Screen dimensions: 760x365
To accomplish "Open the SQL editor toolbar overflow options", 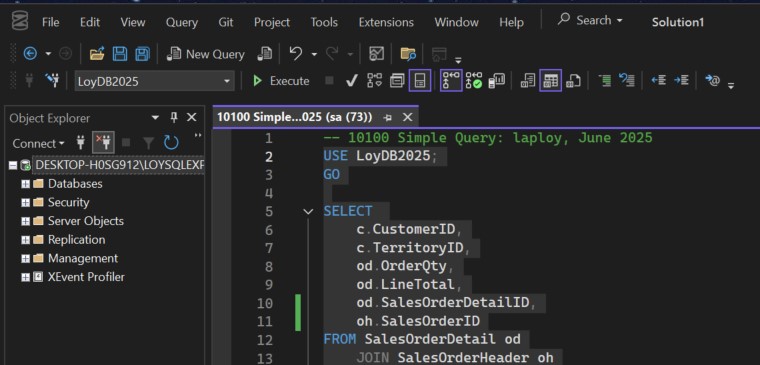I will pos(731,86).
